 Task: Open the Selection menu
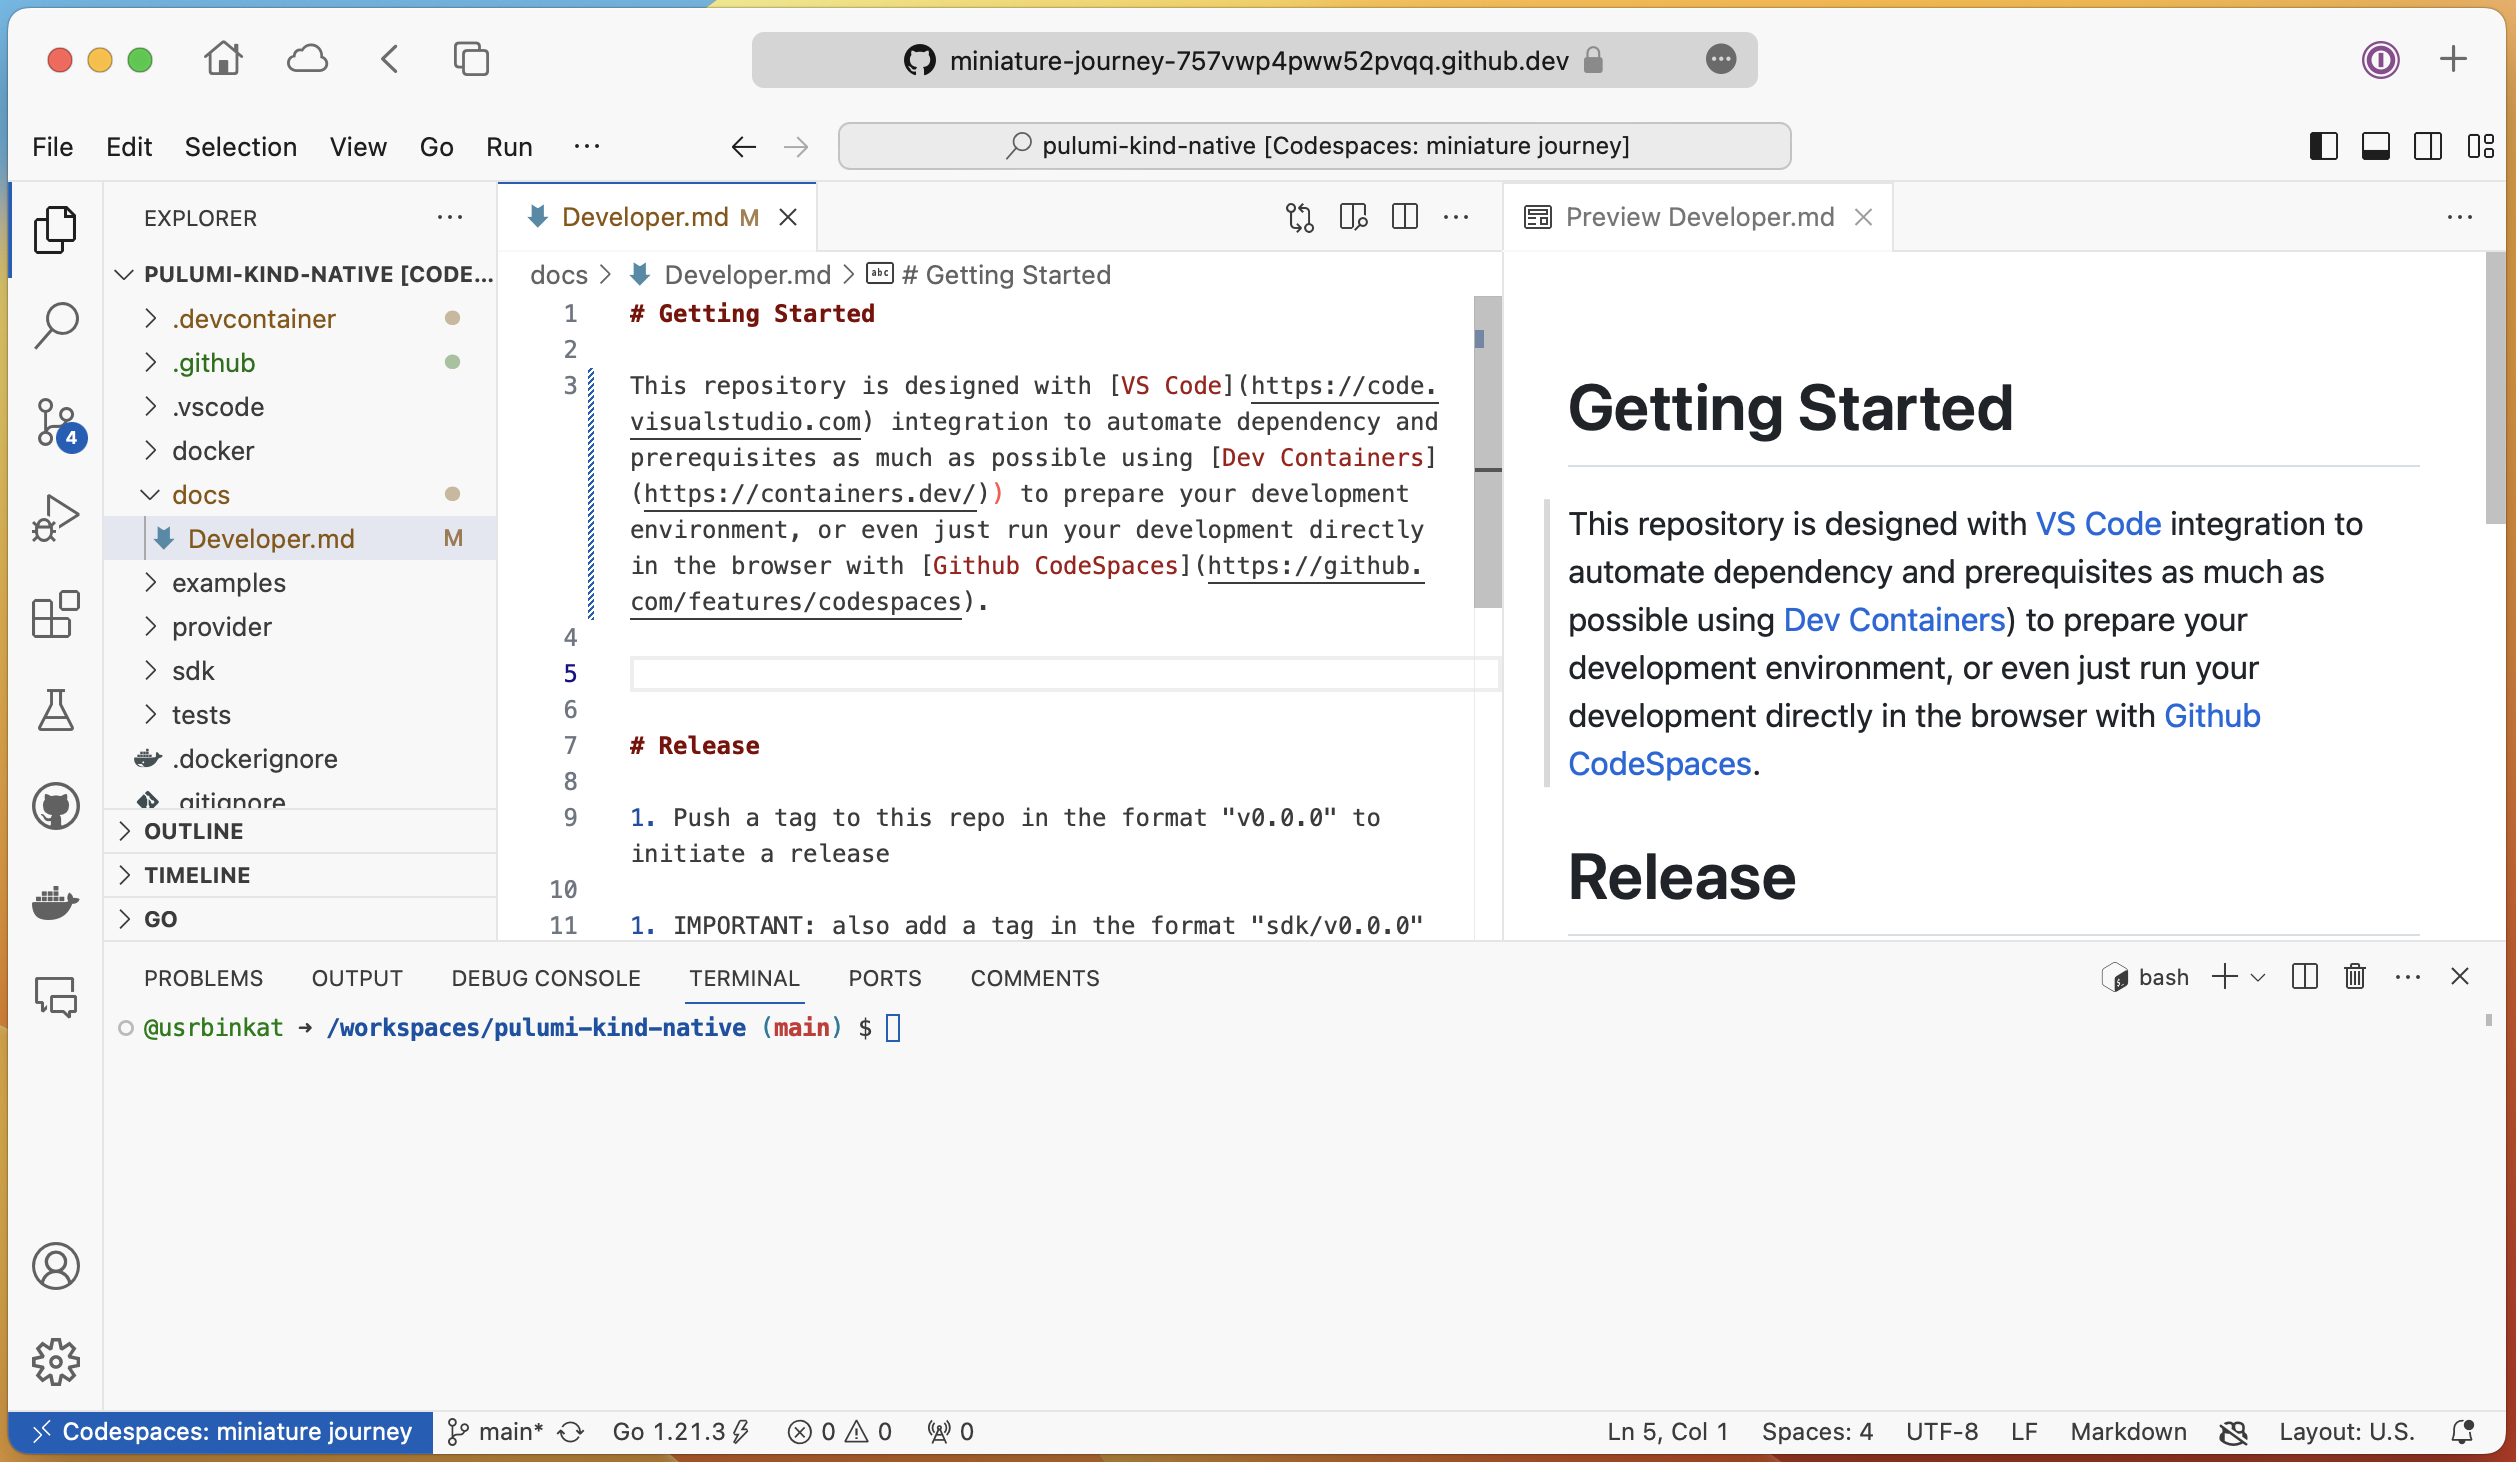pos(240,147)
